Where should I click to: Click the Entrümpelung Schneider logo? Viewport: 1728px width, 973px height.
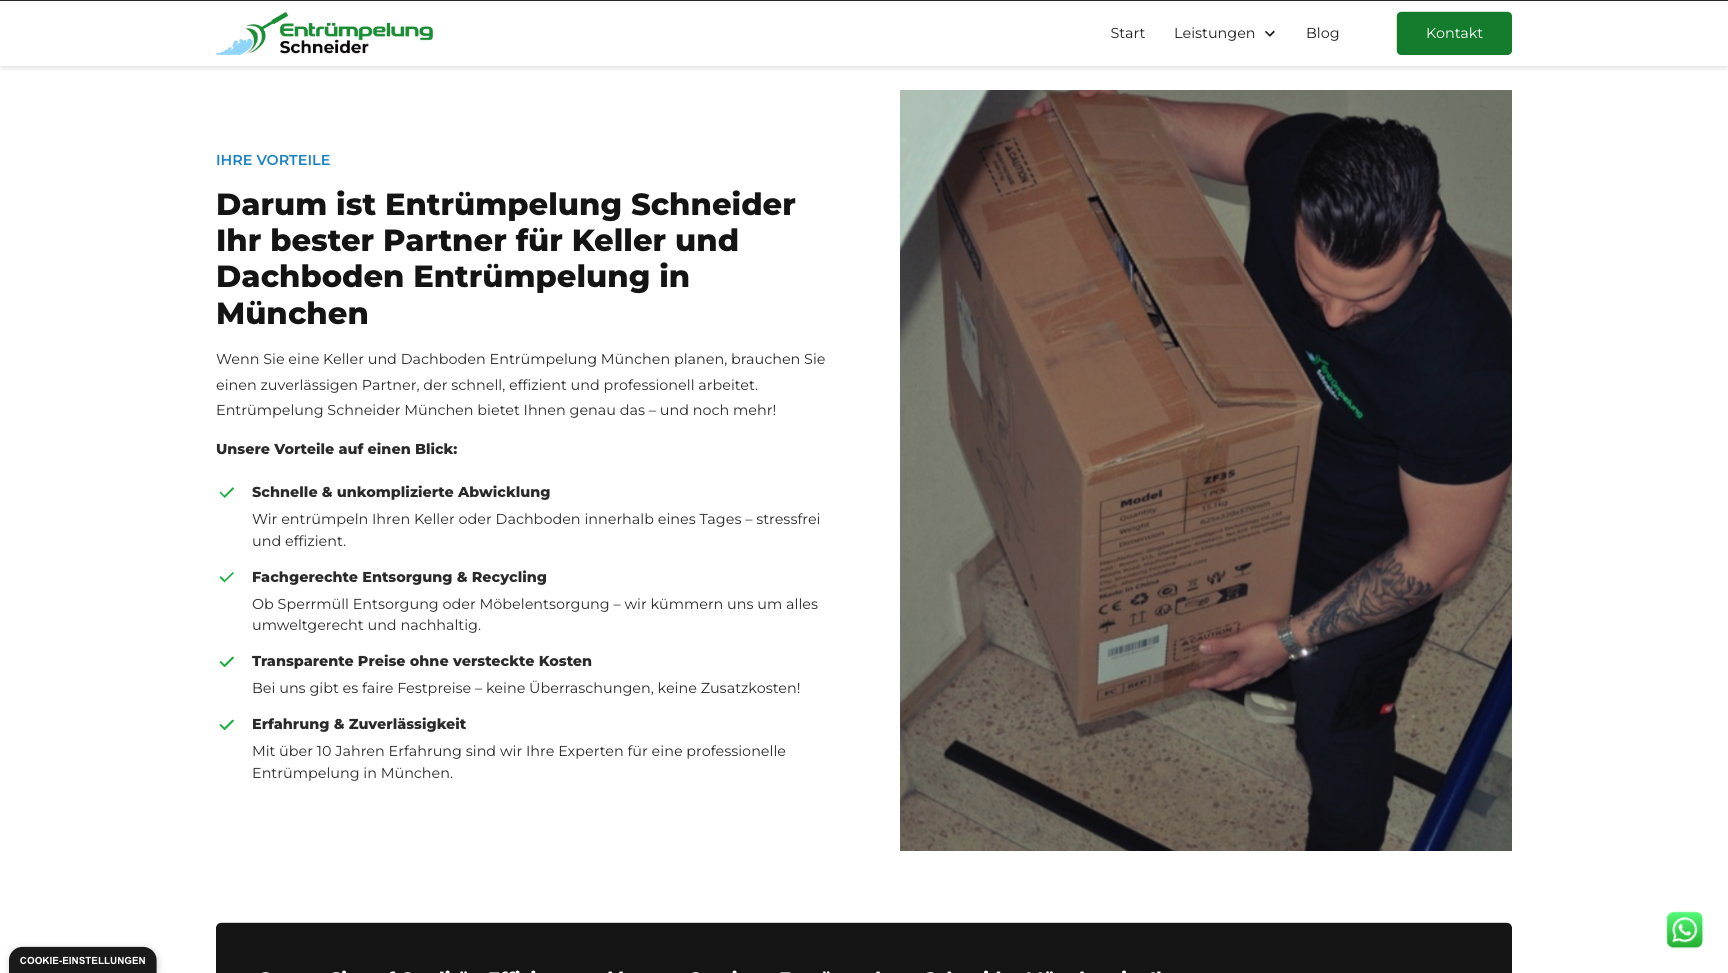(x=324, y=34)
